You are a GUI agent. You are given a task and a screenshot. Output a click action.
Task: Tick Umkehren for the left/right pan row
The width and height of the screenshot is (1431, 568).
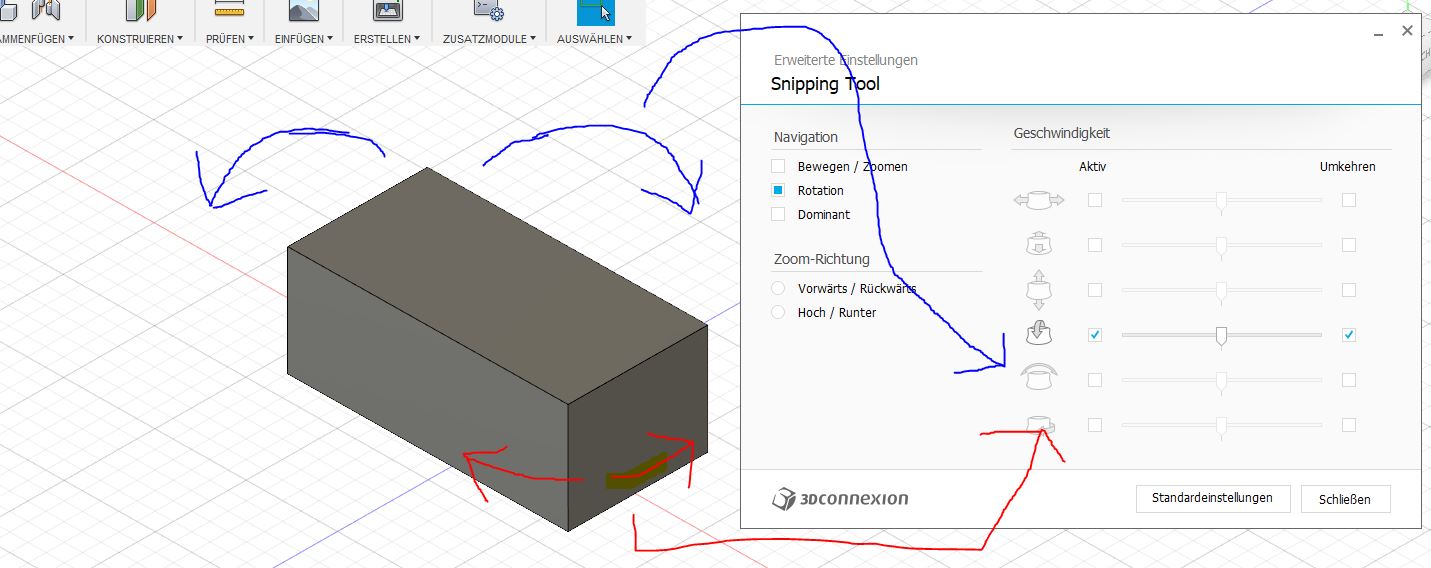1349,200
